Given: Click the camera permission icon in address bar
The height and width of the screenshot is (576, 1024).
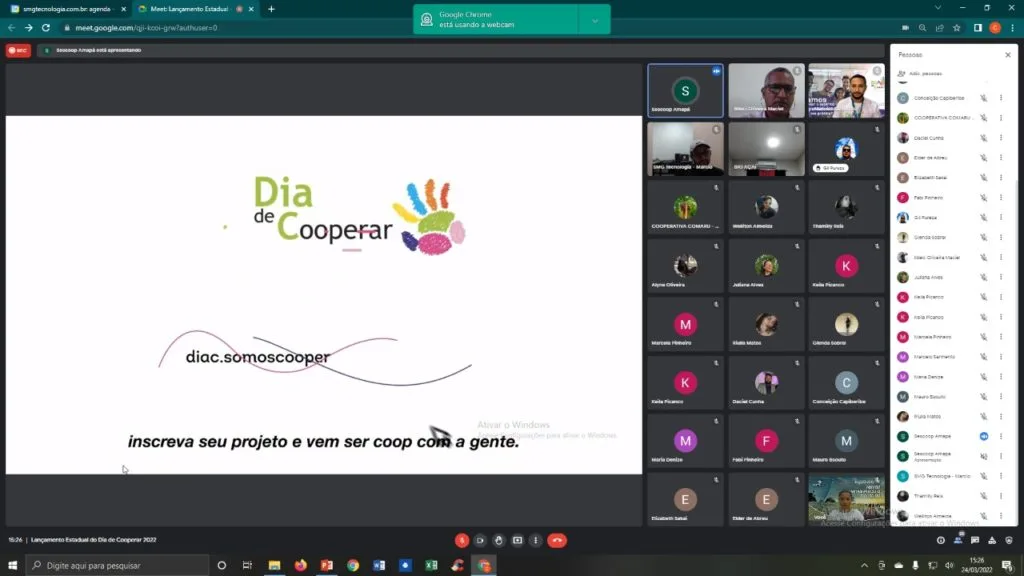Looking at the screenshot, I should click(905, 28).
